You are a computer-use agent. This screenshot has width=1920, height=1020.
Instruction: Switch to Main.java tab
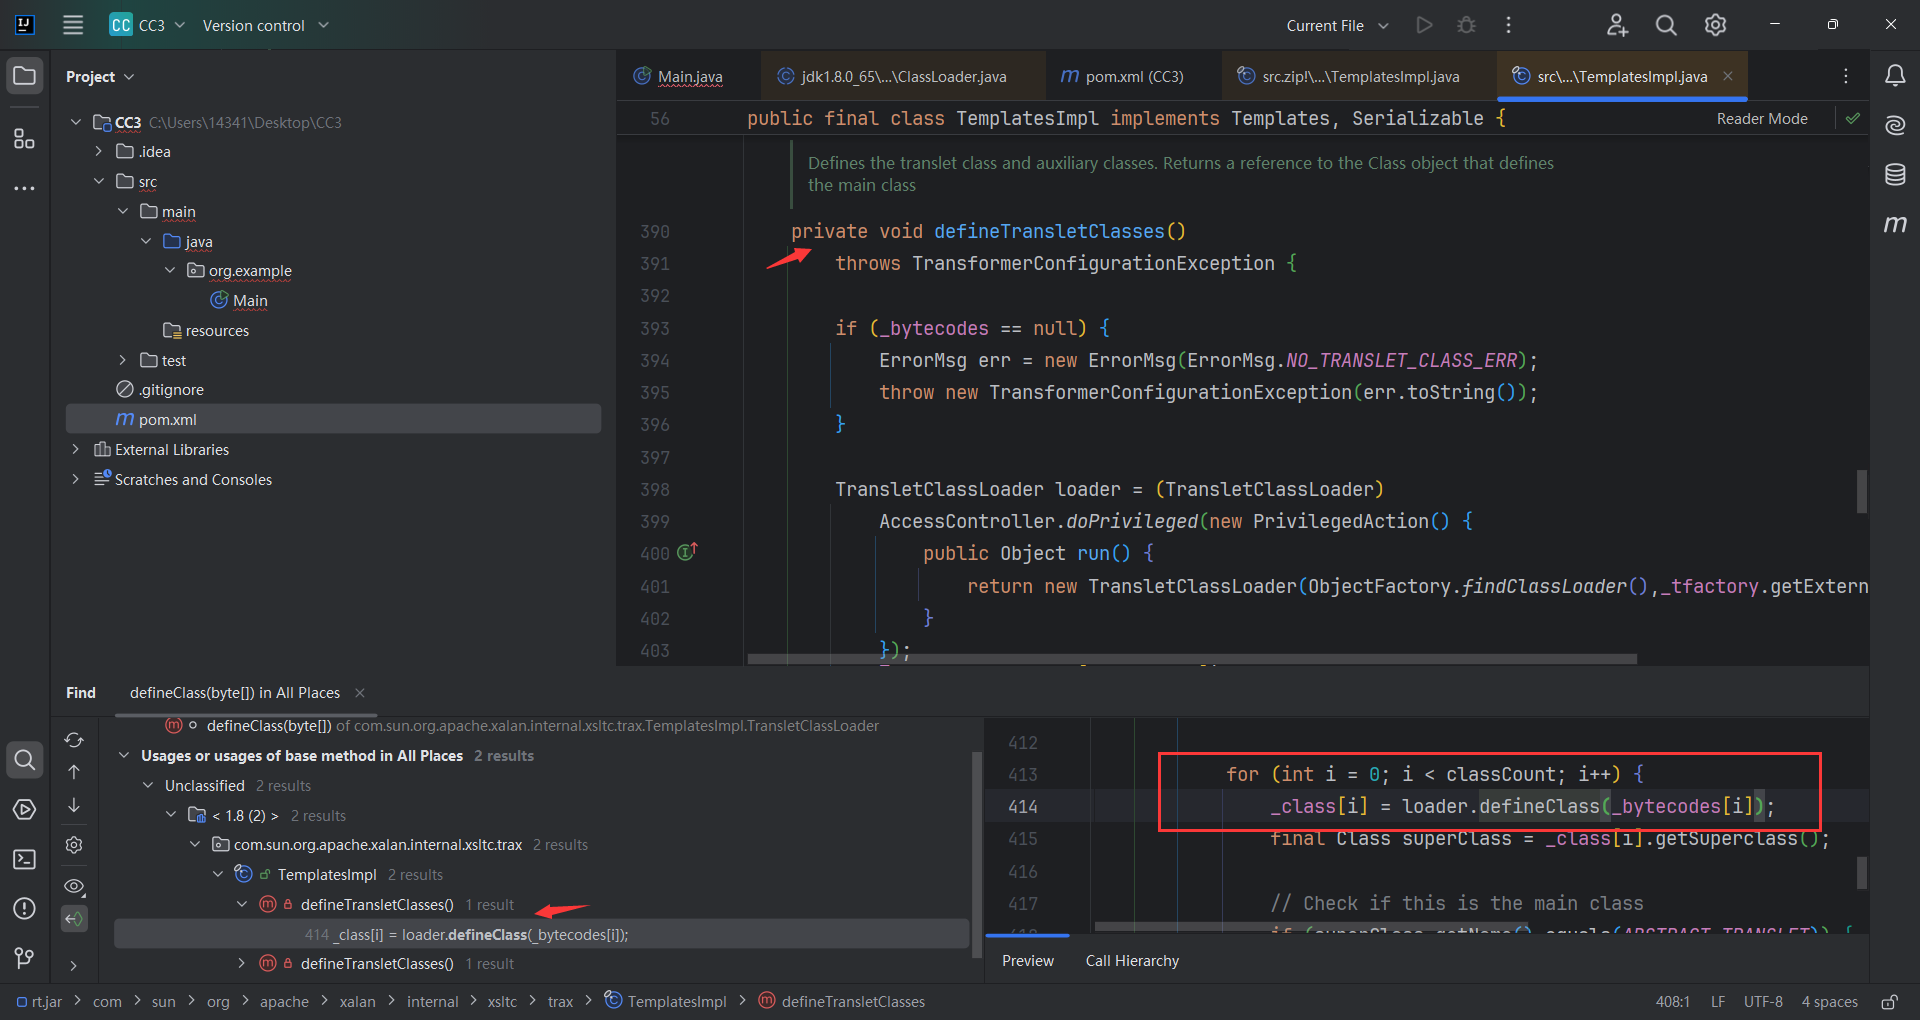[689, 76]
